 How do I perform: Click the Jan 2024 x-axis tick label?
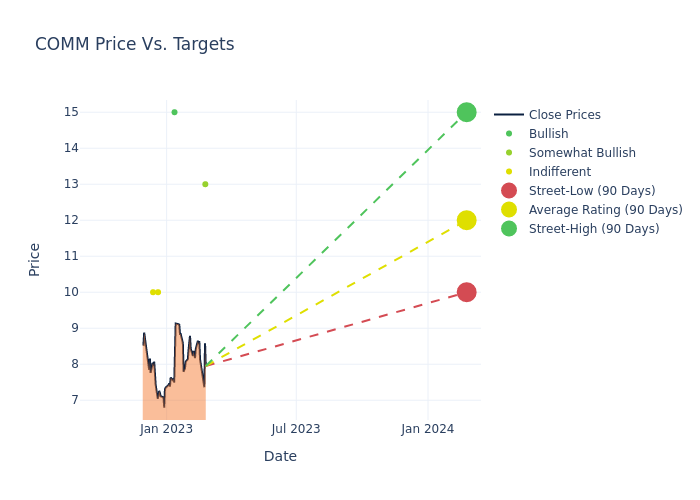[x=428, y=429]
